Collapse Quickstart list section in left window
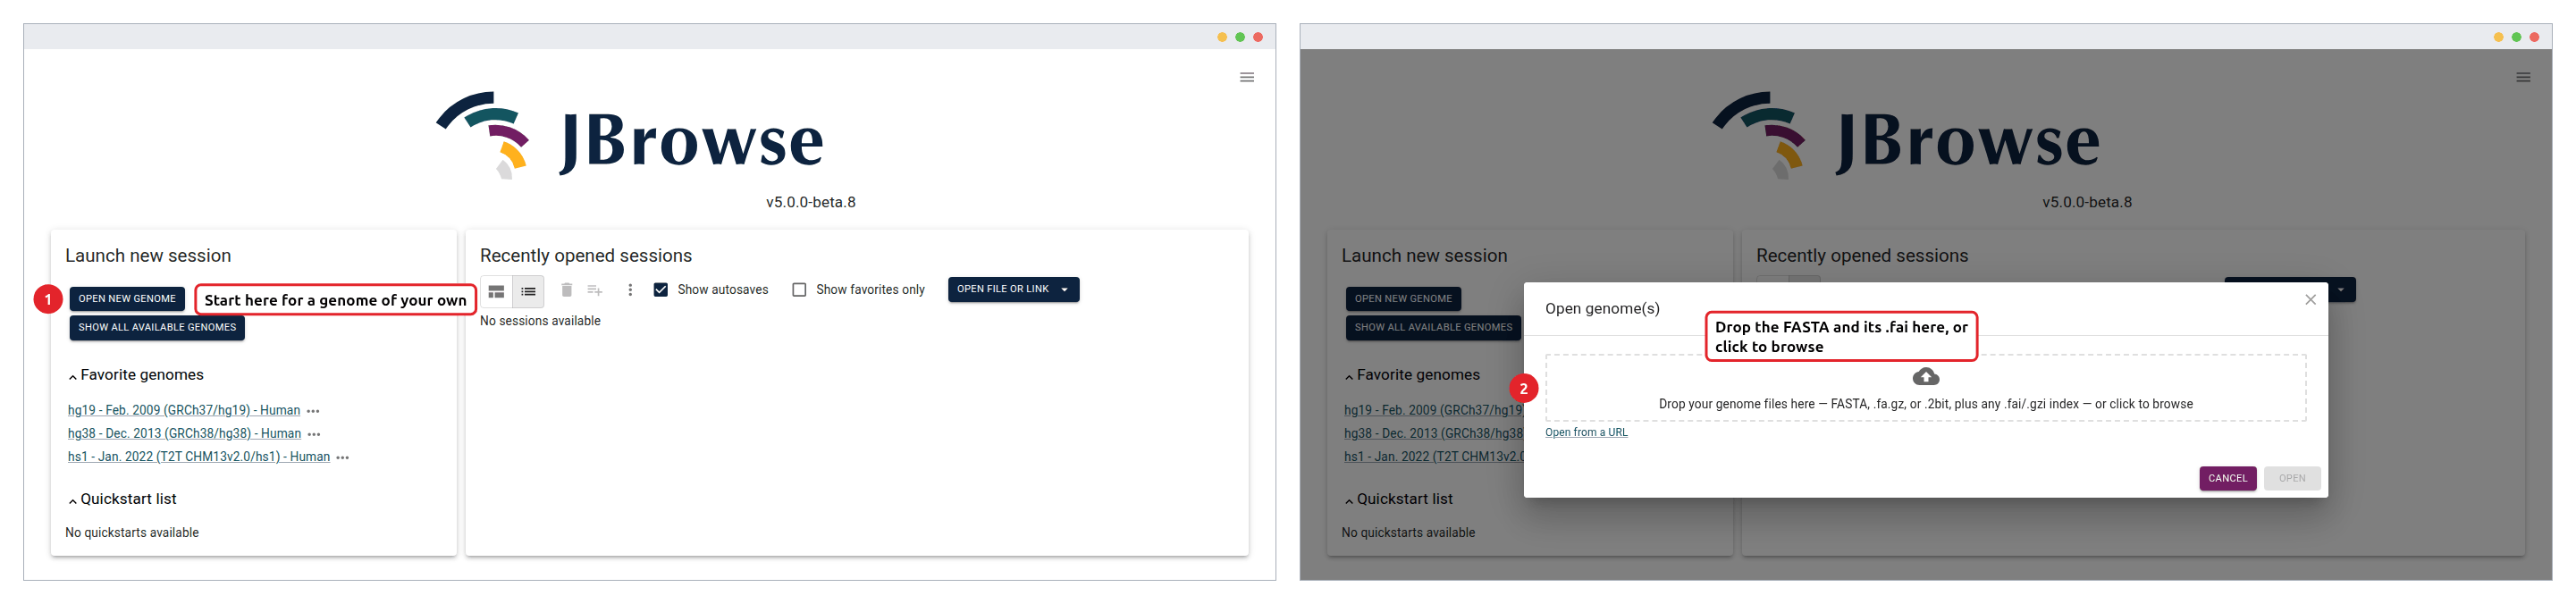The image size is (2576, 604). tap(72, 500)
